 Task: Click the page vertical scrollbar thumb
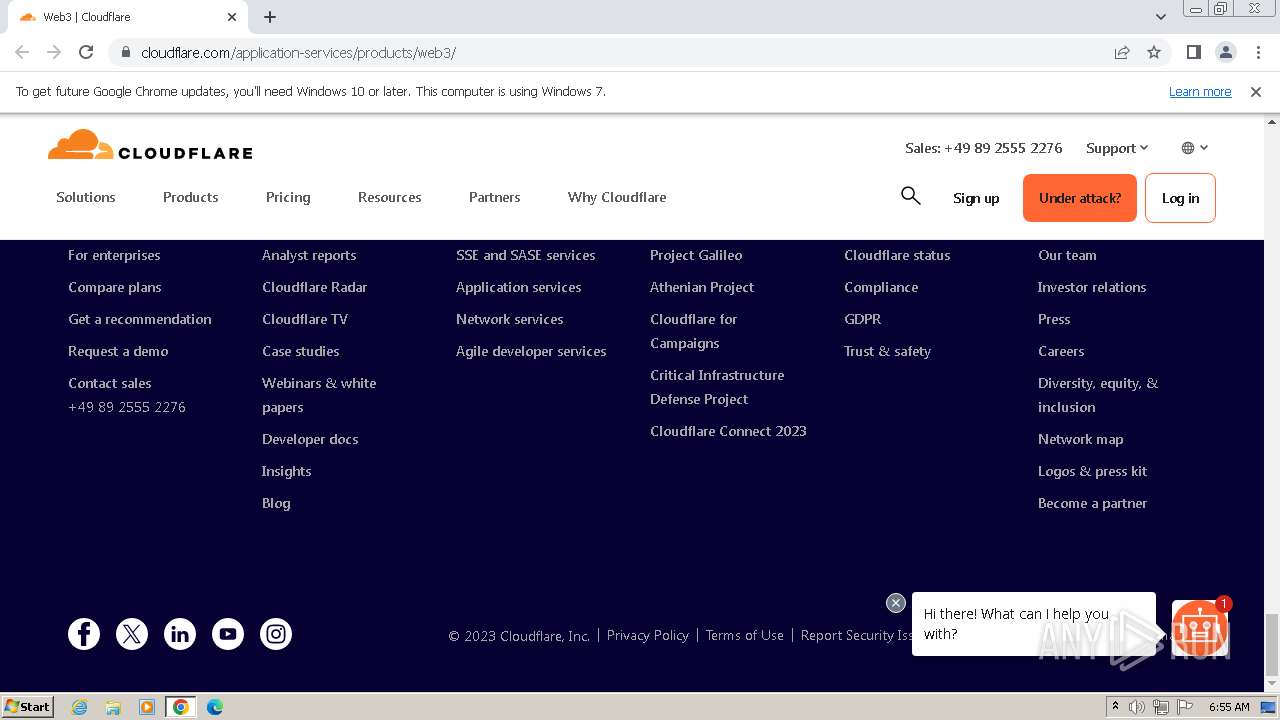click(1272, 646)
